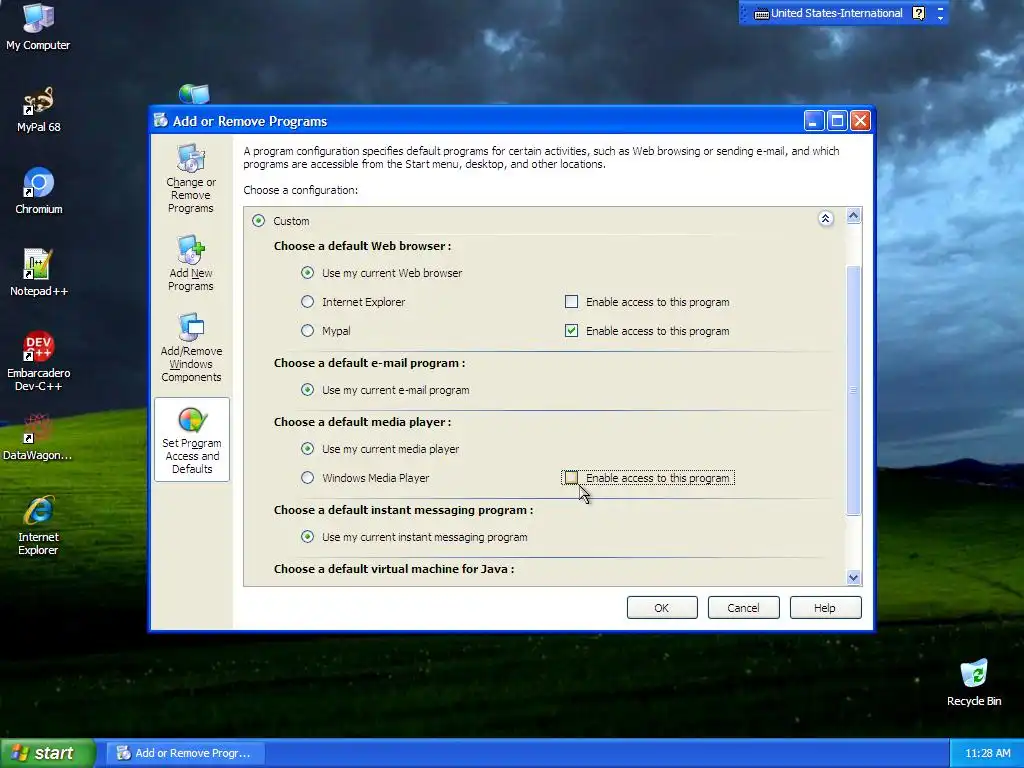This screenshot has width=1024, height=768.
Task: Open My Computer desktop icon
Action: coord(38,27)
